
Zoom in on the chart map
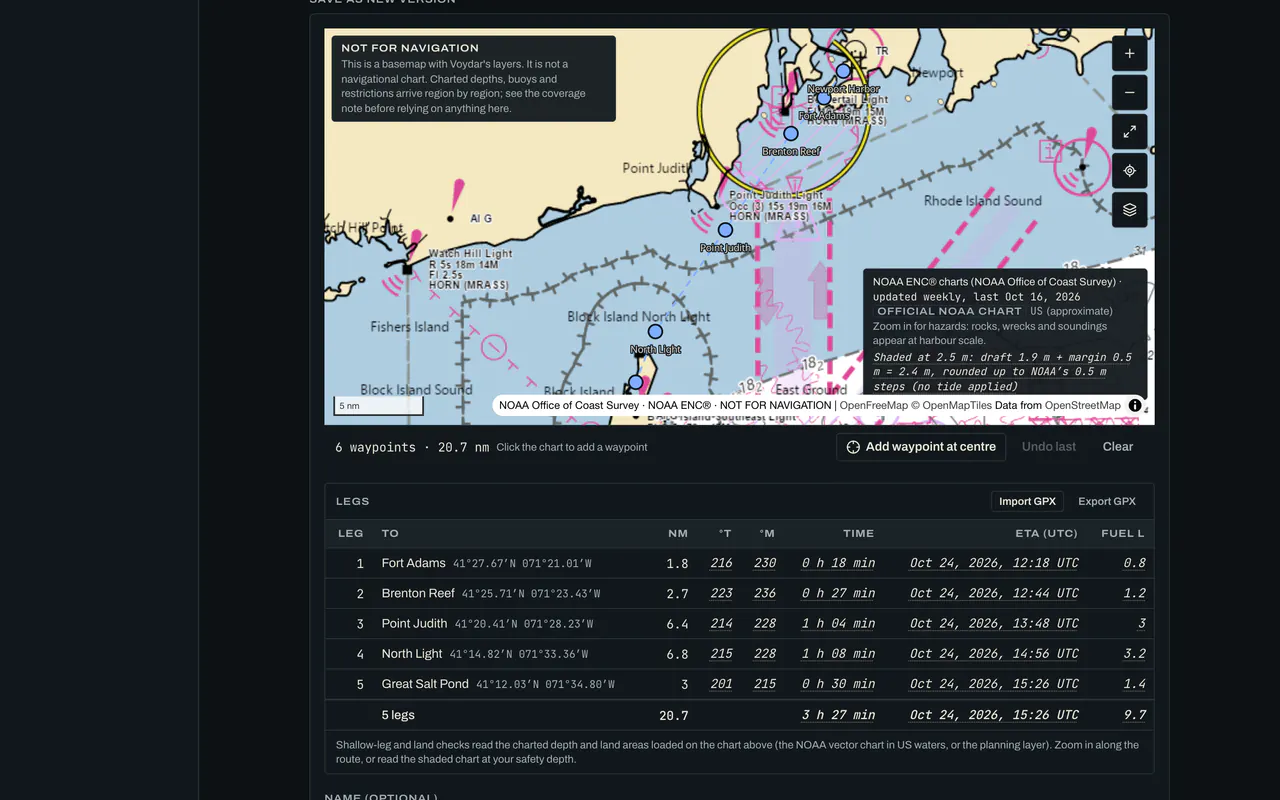[x=1129, y=54]
